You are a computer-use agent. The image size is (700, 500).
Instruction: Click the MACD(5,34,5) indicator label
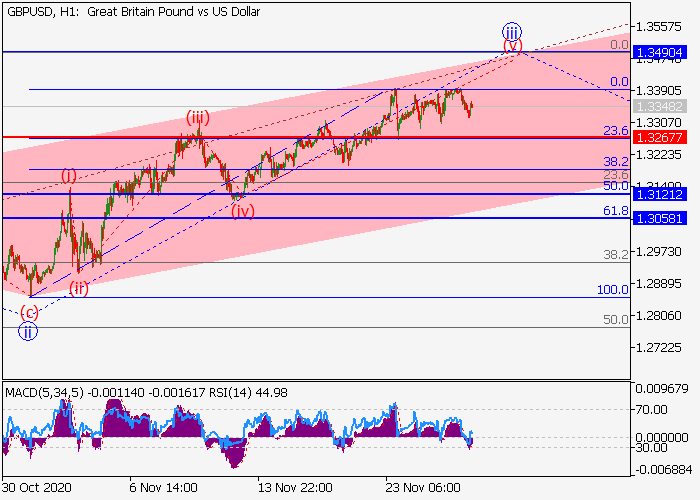click(x=44, y=393)
